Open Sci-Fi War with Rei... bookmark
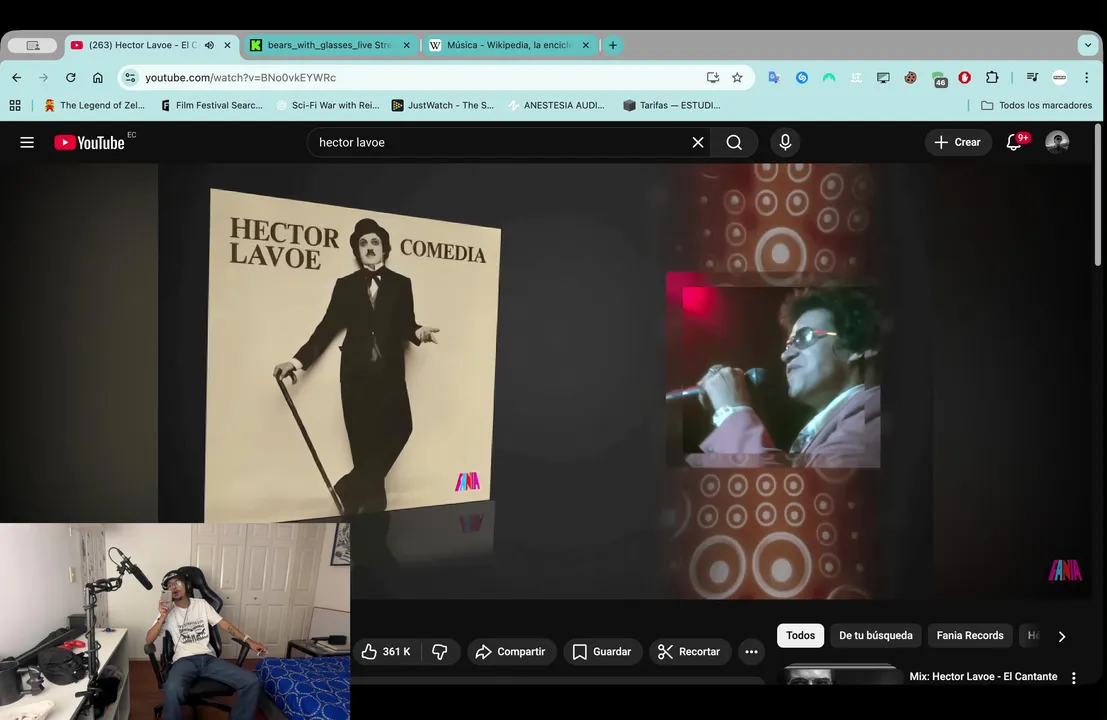 tap(328, 105)
